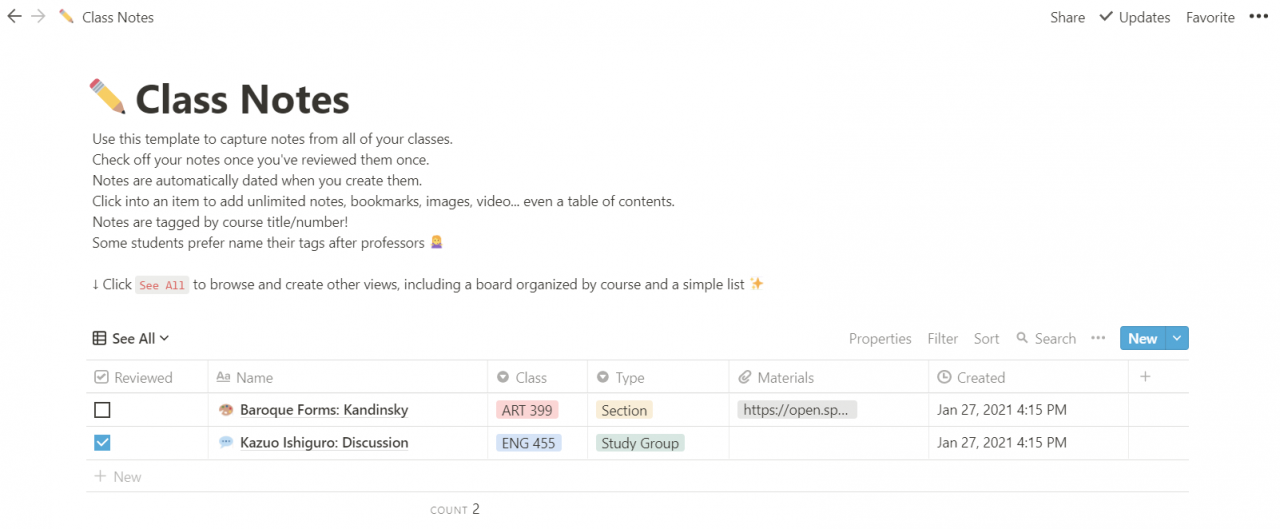This screenshot has height=529, width=1280.
Task: Open the dropdown arrow beside New button
Action: (1177, 339)
